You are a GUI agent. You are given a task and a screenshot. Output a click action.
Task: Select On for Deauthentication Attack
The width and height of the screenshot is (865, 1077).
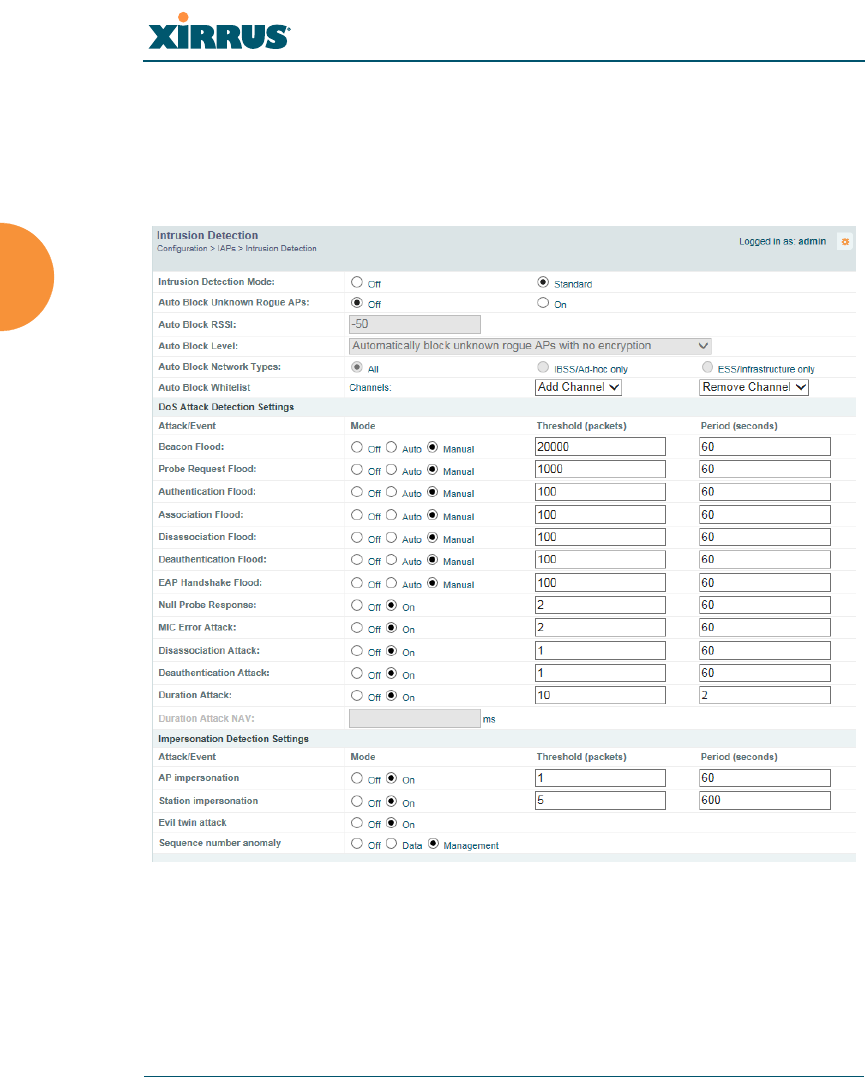391,673
